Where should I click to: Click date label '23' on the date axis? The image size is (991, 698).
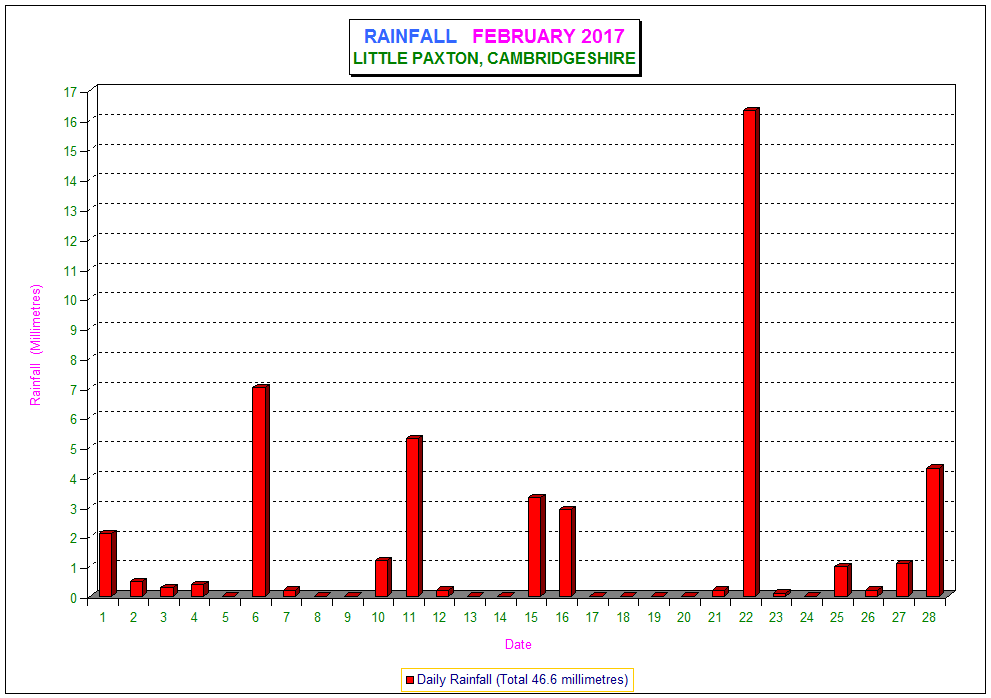[775, 618]
